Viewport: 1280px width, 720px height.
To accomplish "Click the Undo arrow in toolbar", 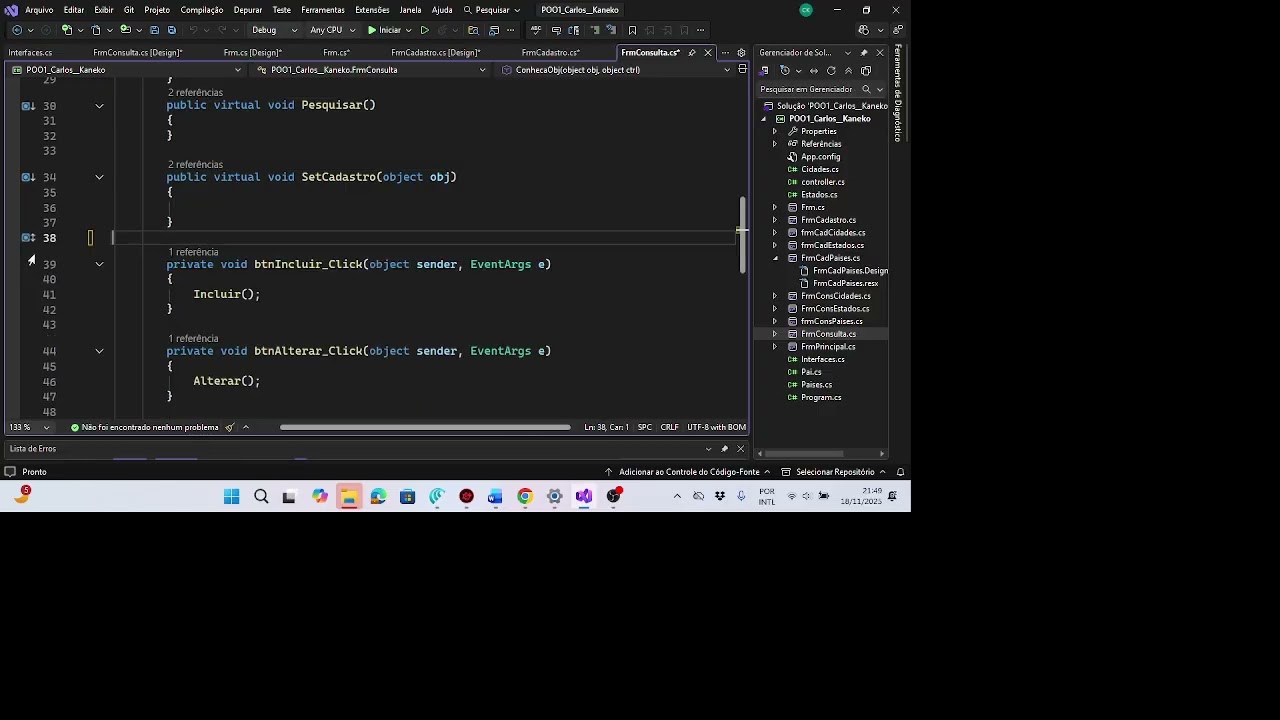I will pyautogui.click(x=193, y=30).
